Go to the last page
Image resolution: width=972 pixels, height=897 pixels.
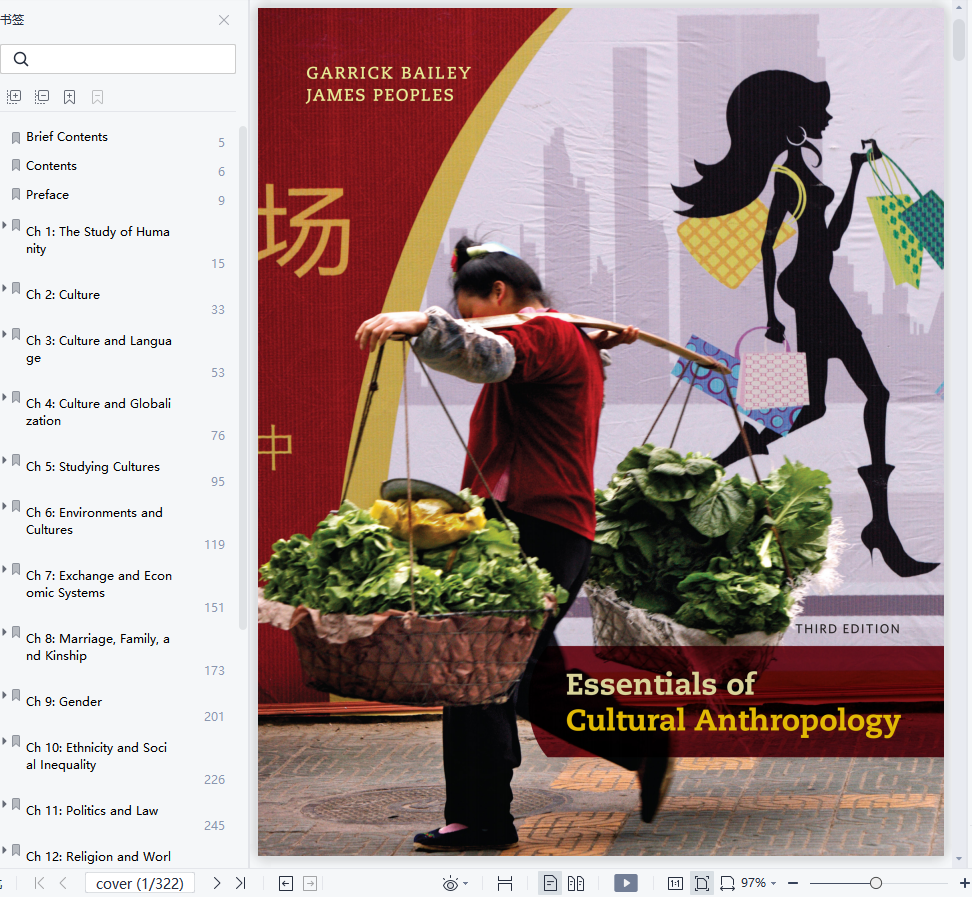pos(241,883)
